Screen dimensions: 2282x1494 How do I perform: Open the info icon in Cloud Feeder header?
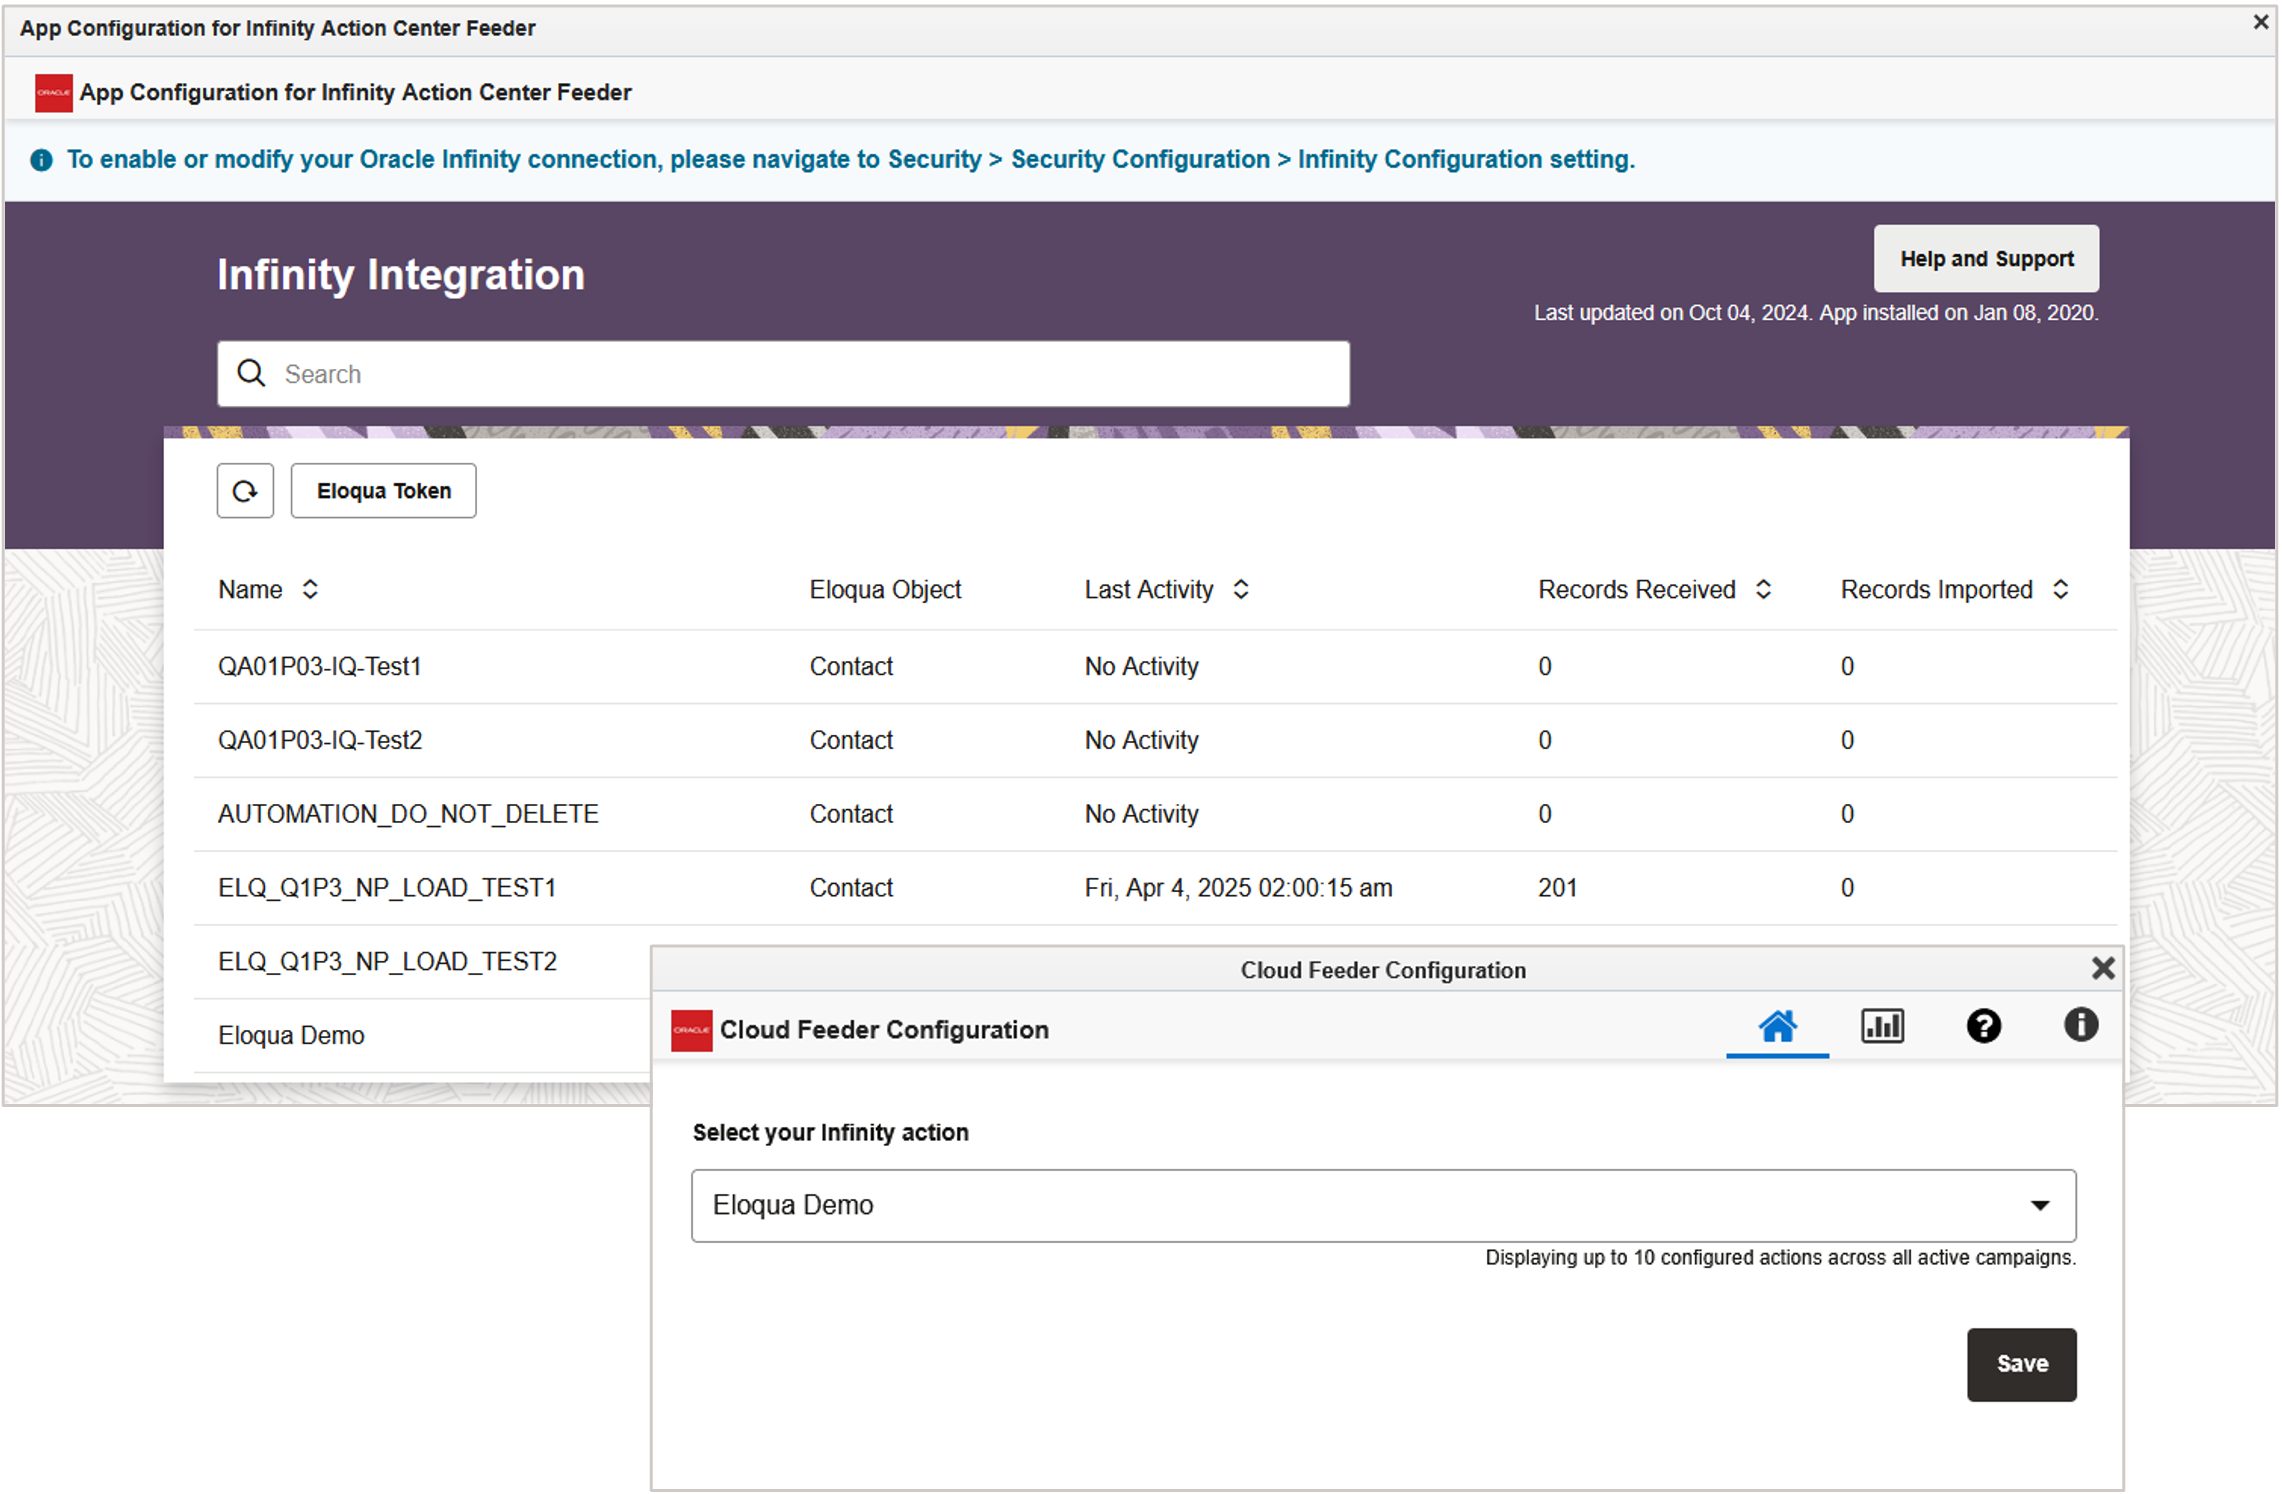(x=2081, y=1025)
